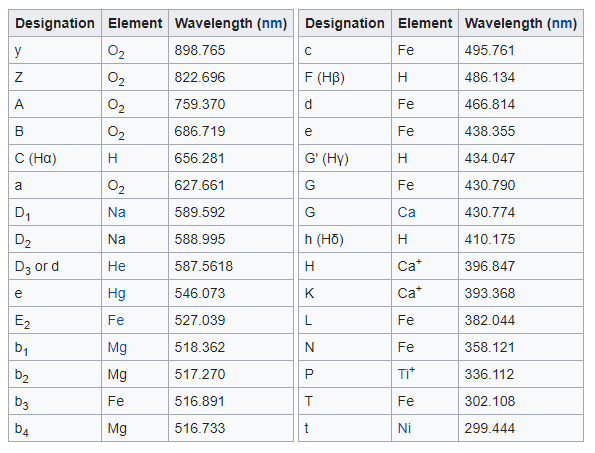Select the wavelength value 516.891

tap(200, 401)
